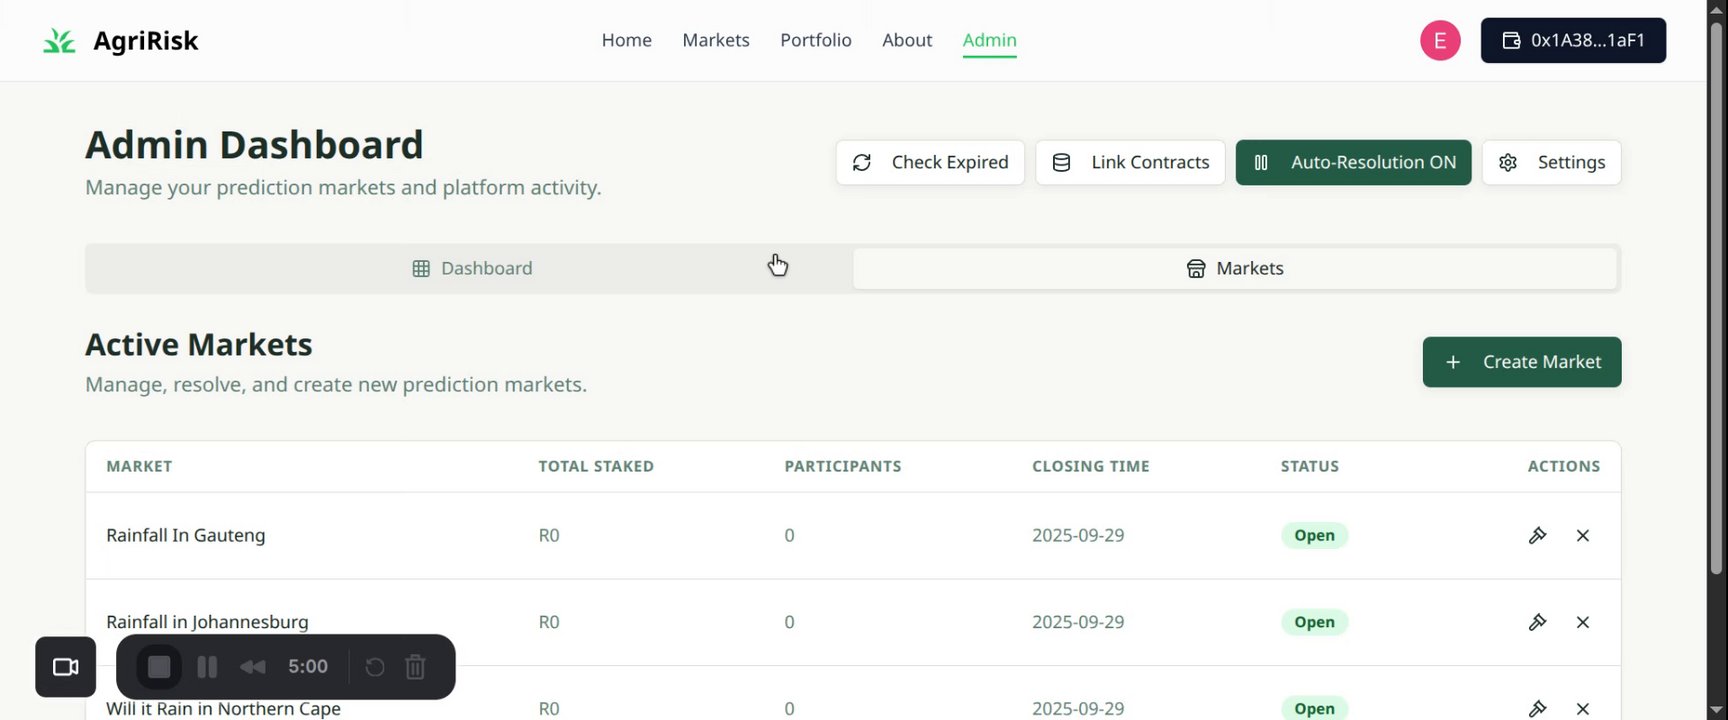Click the screen recorder camera icon
Screen dimensions: 1728x720
[x=66, y=667]
